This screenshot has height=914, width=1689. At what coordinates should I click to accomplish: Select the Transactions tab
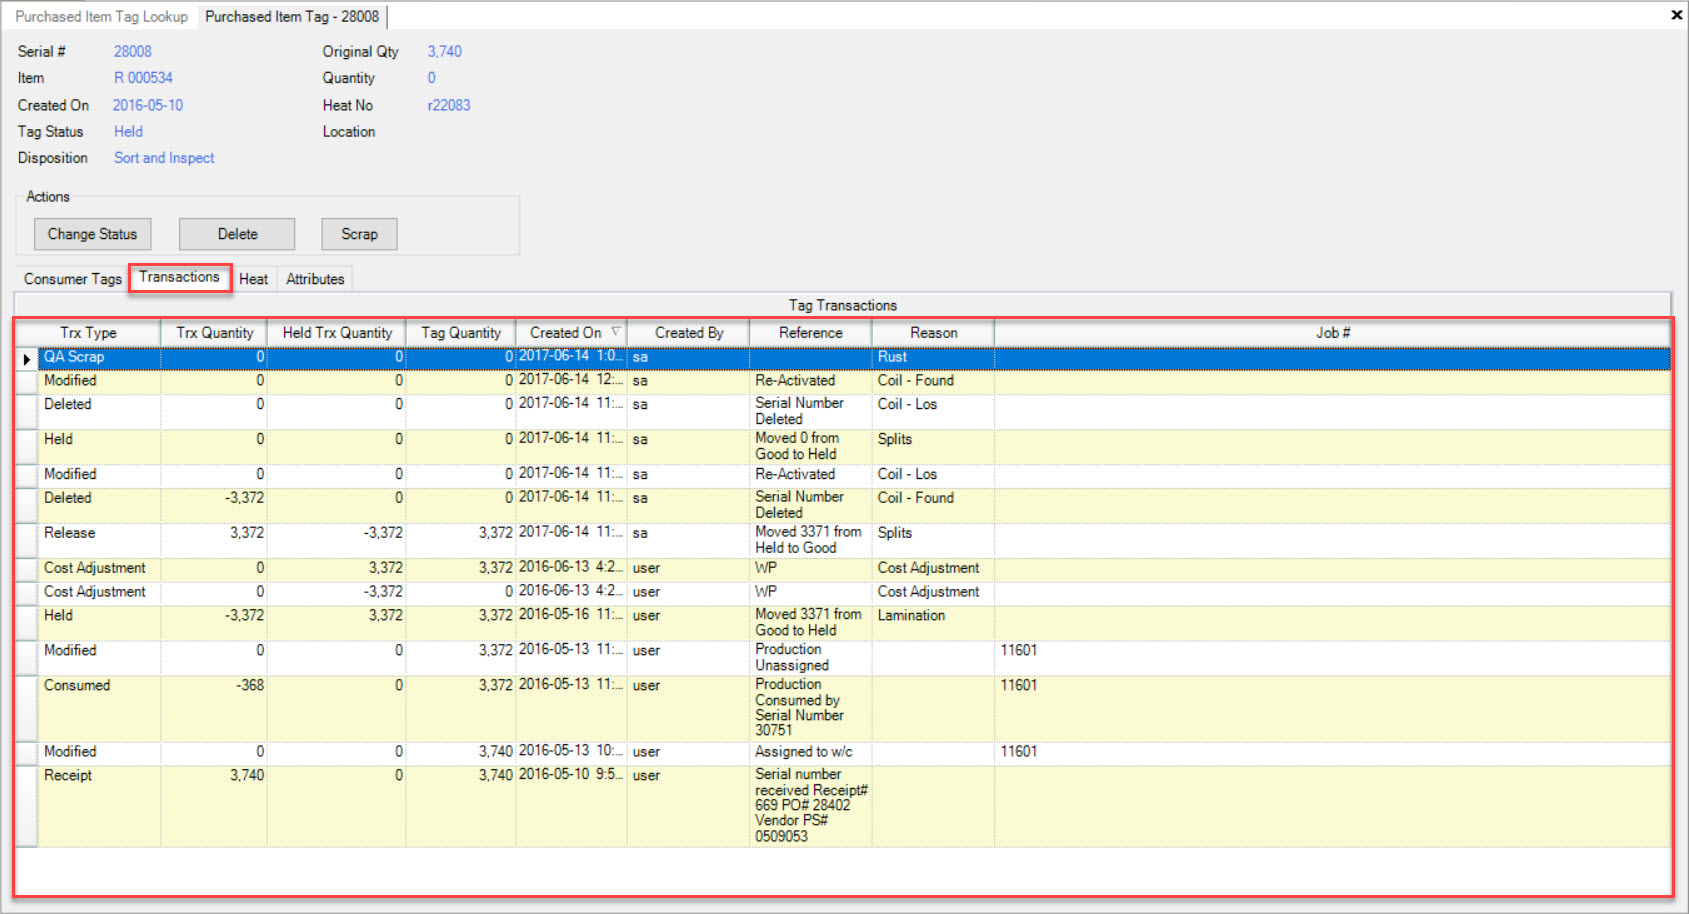(180, 277)
